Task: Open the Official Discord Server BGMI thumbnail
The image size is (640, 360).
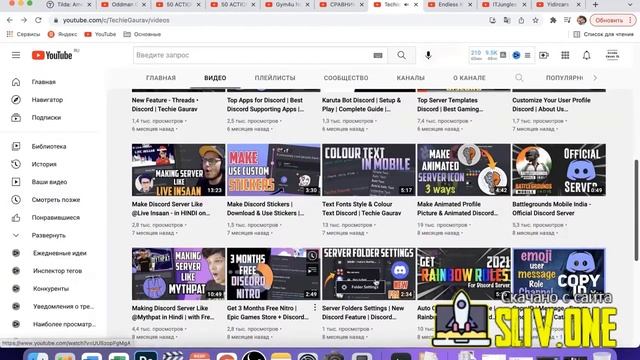Action: point(559,170)
